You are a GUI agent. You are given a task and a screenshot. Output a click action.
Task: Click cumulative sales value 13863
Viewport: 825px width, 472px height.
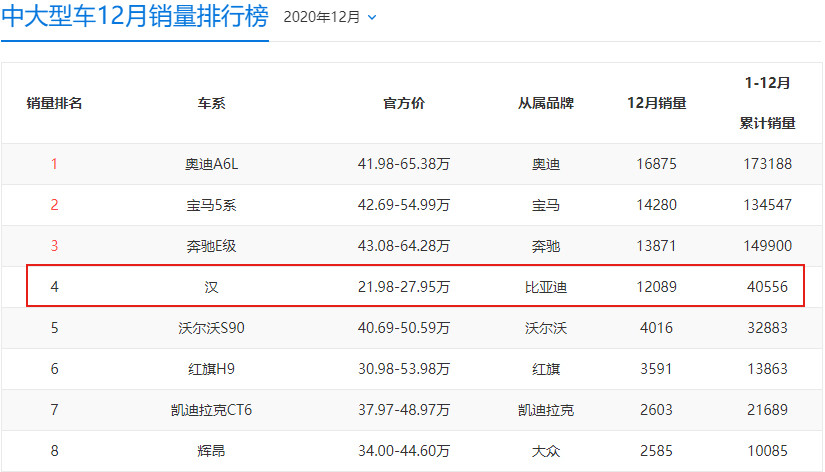(767, 369)
